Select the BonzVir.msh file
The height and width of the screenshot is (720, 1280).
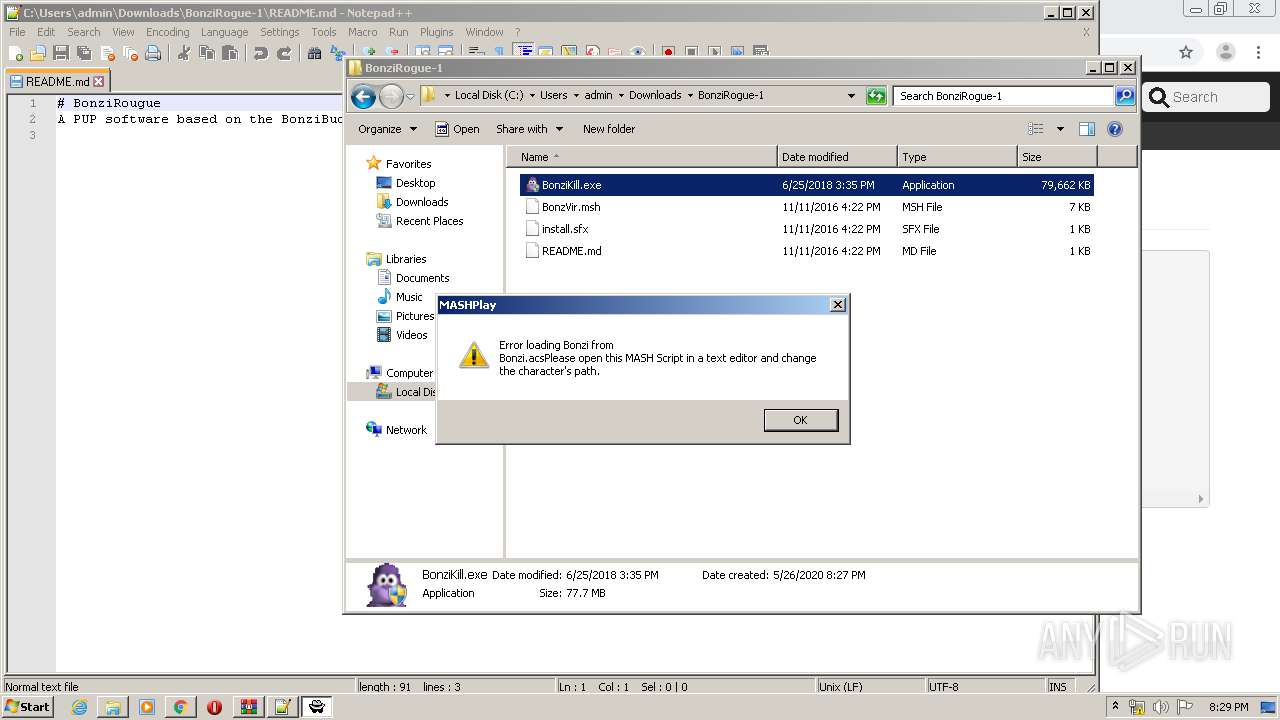806,207
